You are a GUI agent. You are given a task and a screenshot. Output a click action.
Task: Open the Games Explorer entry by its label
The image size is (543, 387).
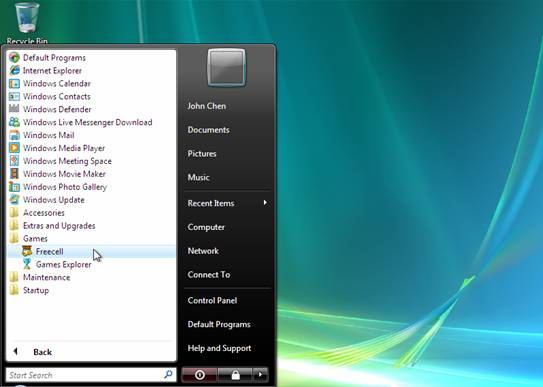point(64,264)
